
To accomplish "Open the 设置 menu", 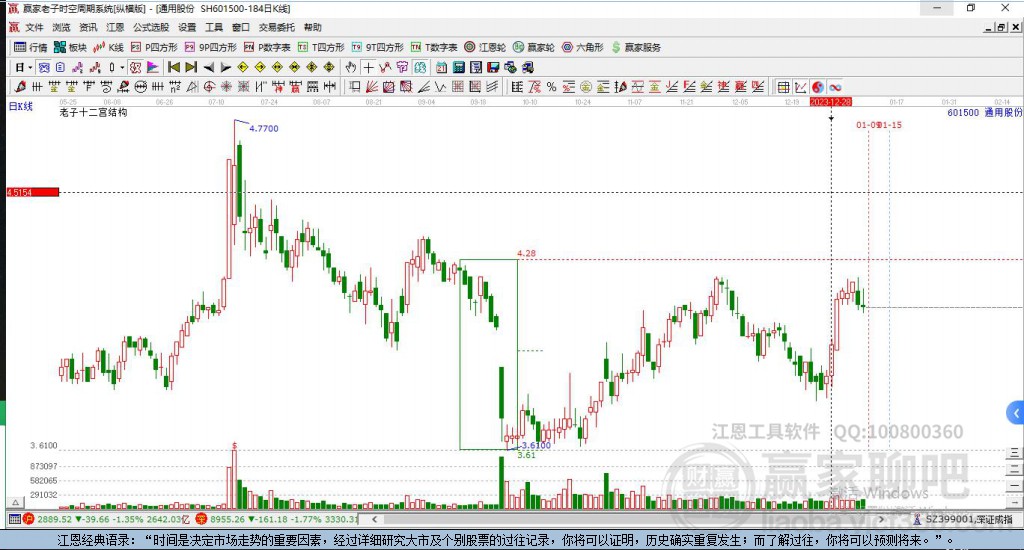I will click(x=187, y=27).
